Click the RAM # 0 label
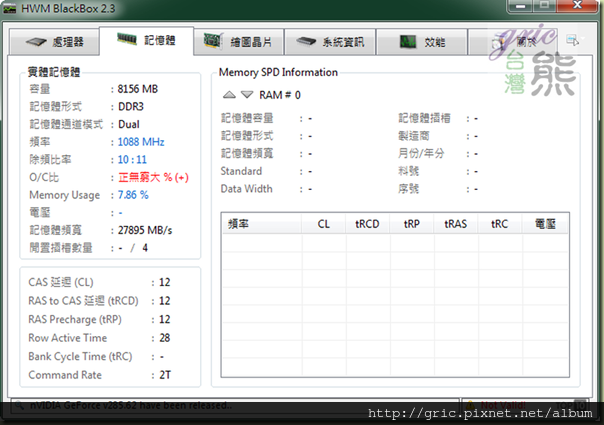The width and height of the screenshot is (604, 425). (280, 95)
